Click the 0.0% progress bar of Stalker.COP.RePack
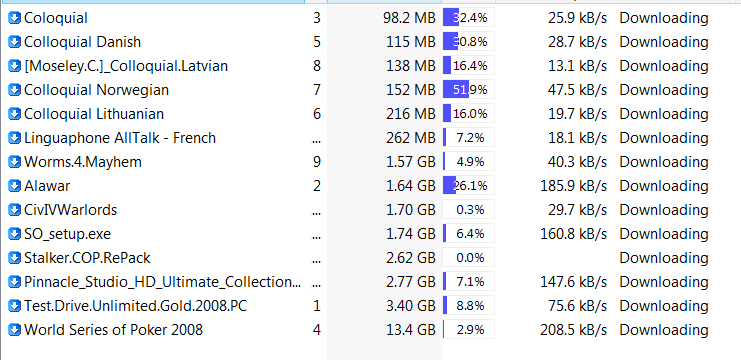The image size is (741, 360). (468, 258)
